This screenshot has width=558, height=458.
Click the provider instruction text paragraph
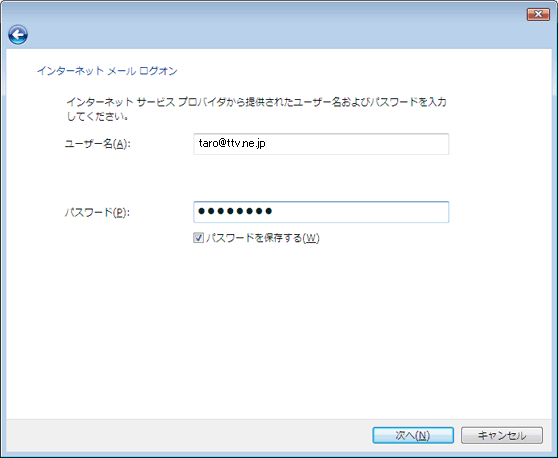point(256,109)
